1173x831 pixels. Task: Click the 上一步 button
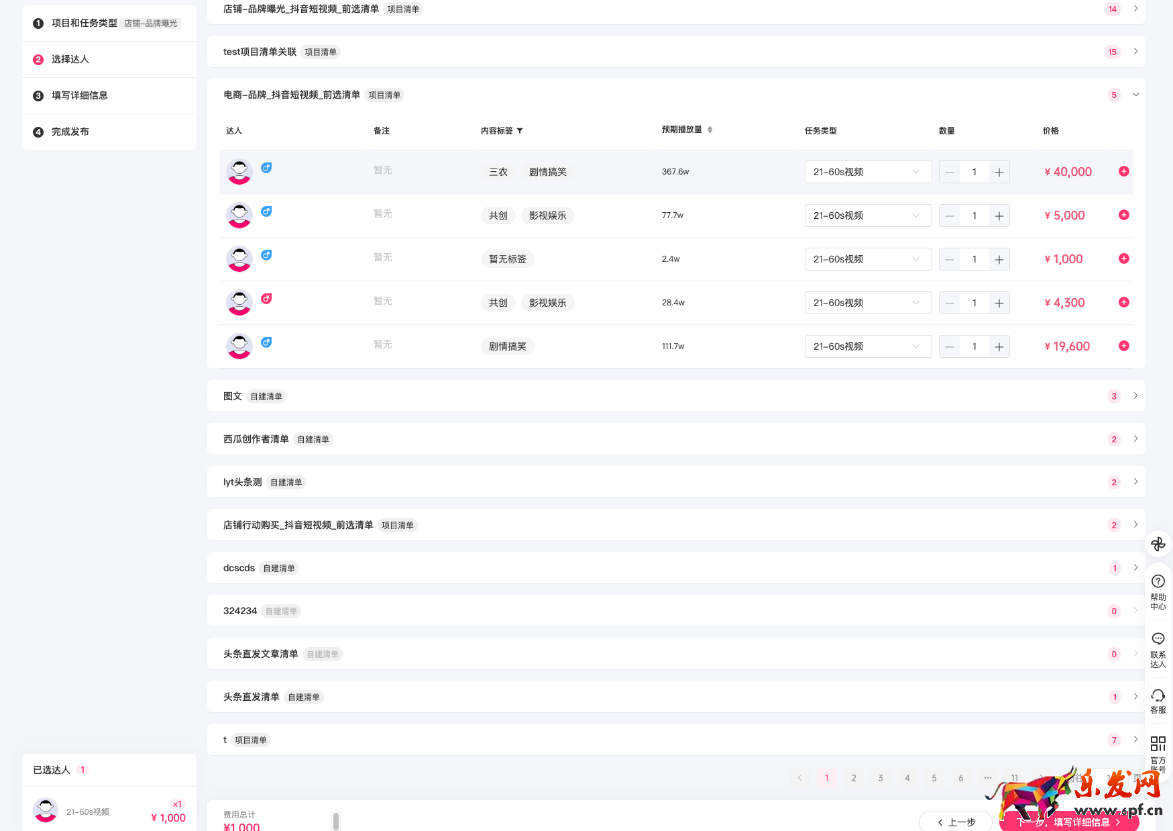point(955,822)
